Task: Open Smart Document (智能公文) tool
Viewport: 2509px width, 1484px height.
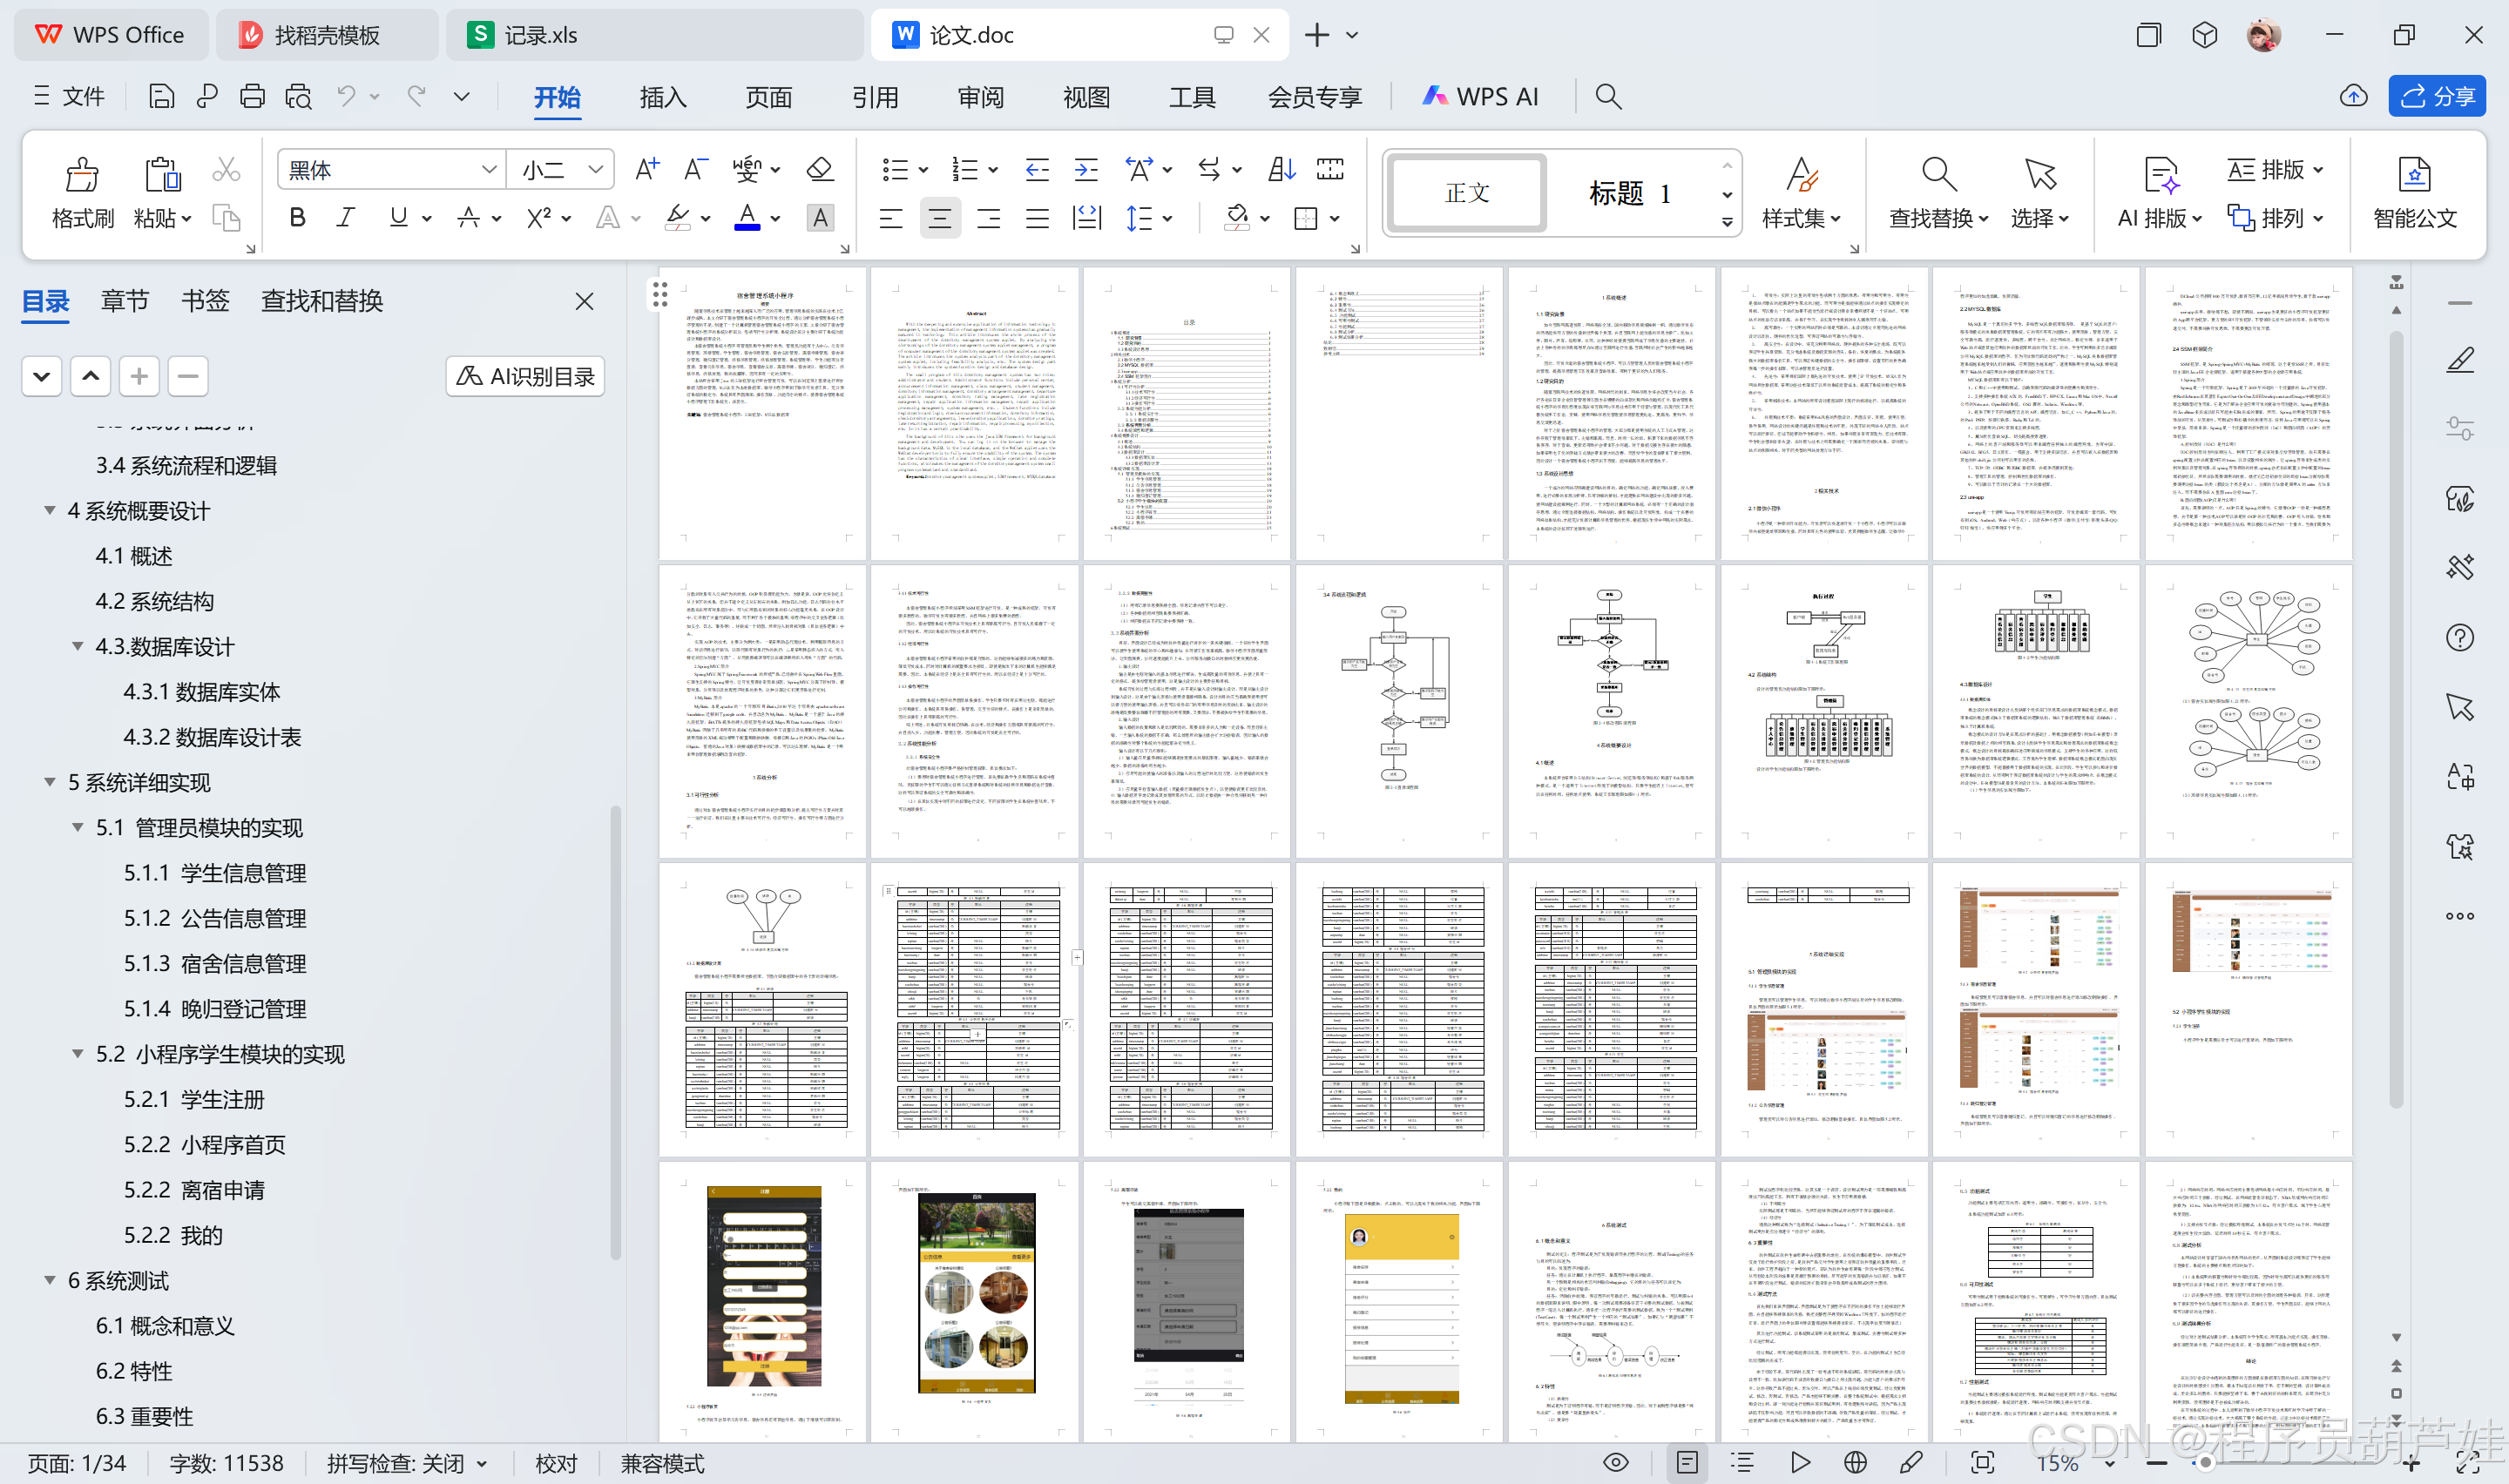Action: 2415,193
